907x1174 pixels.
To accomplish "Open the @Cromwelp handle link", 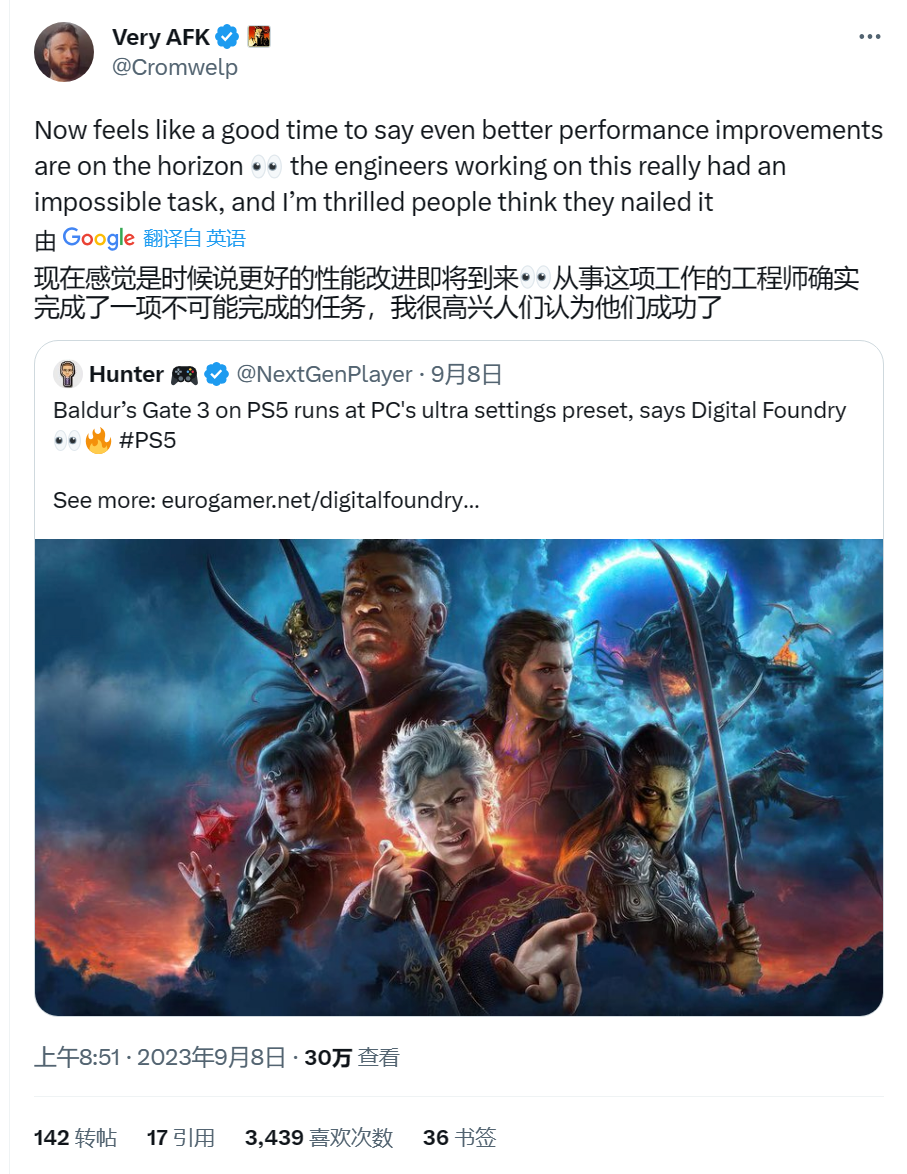I will tap(175, 67).
